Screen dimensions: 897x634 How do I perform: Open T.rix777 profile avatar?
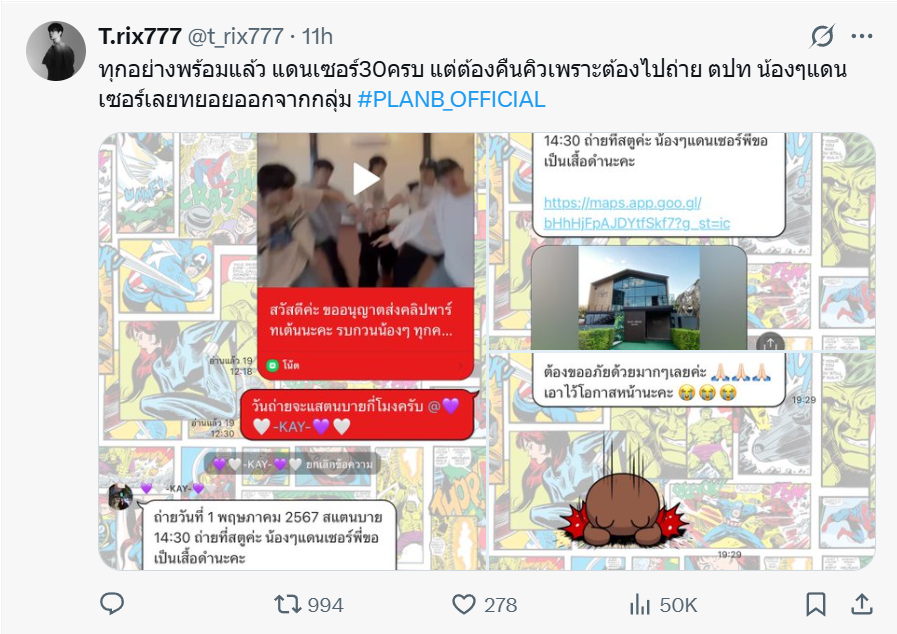tap(56, 51)
